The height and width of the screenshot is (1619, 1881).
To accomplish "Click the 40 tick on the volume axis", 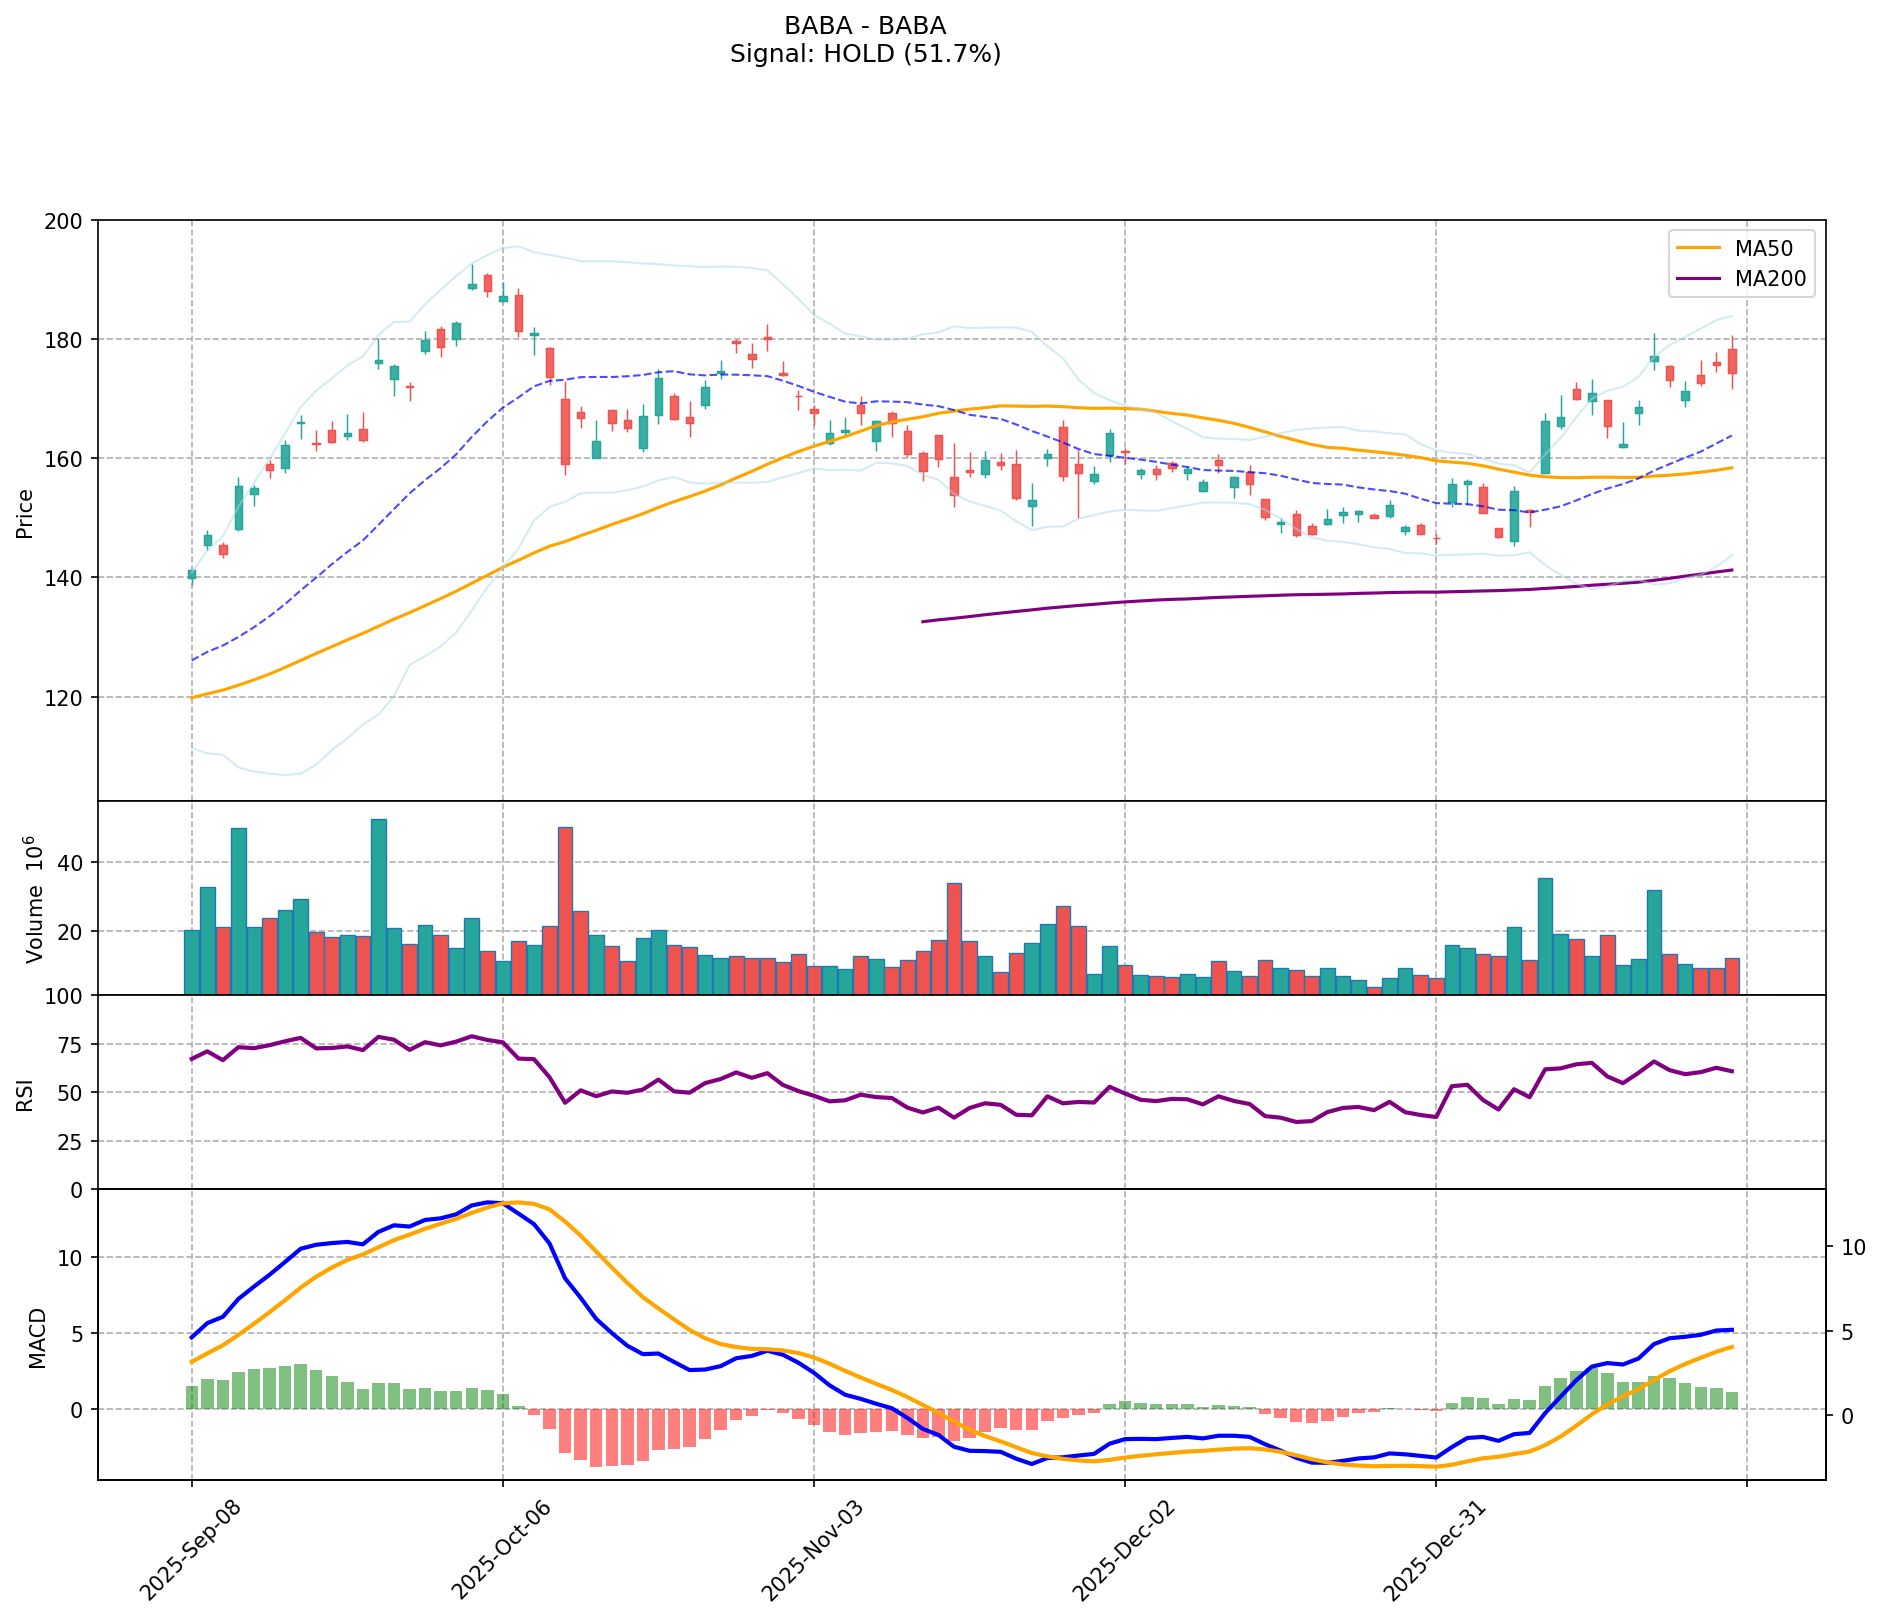I will pyautogui.click(x=74, y=862).
